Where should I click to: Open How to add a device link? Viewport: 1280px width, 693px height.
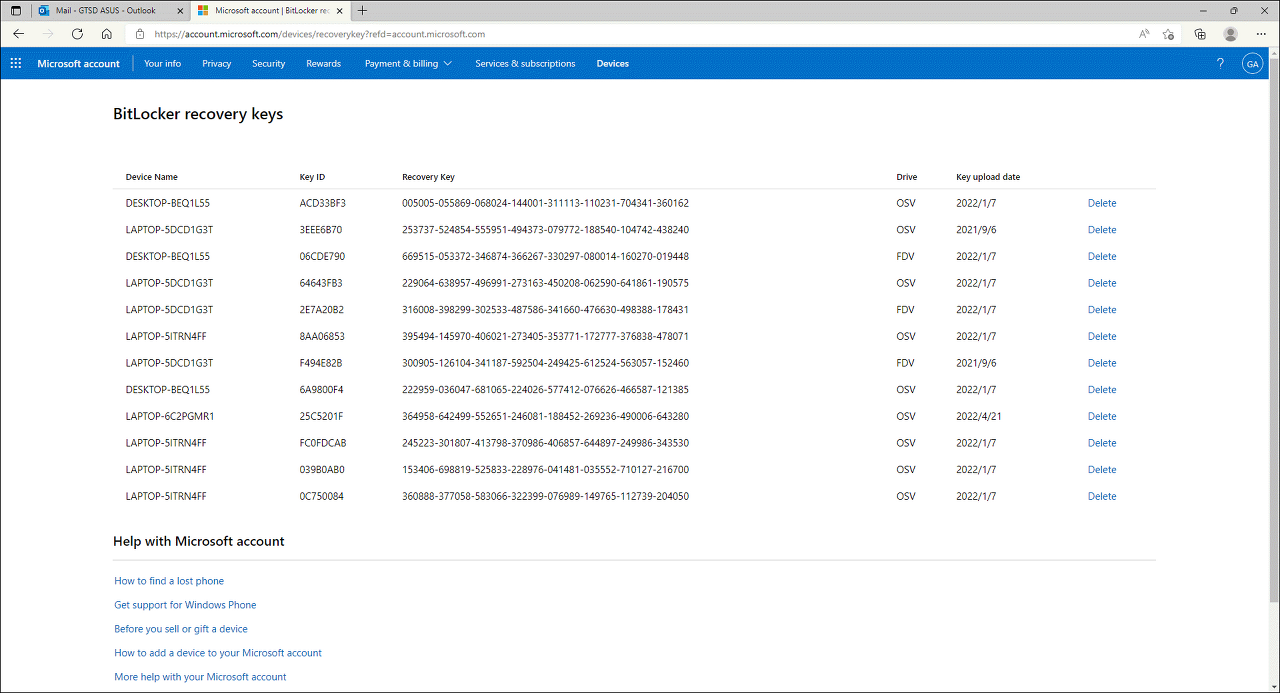pyautogui.click(x=218, y=653)
